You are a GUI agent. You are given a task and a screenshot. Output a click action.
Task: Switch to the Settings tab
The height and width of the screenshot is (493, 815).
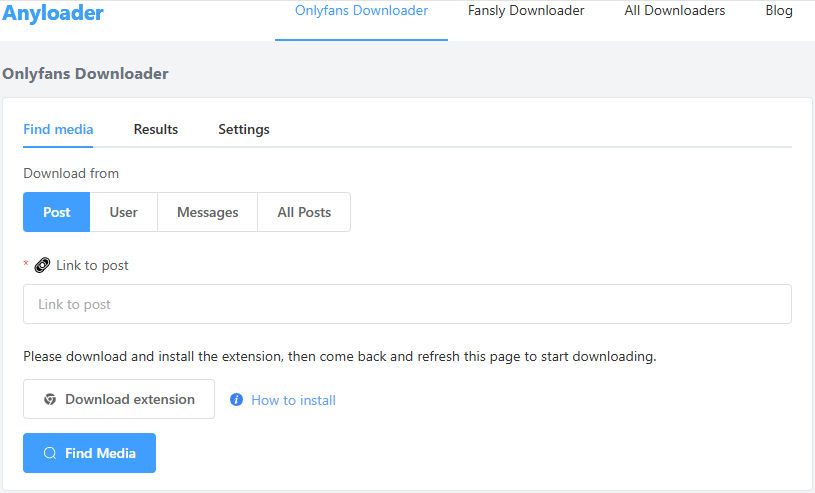[244, 129]
